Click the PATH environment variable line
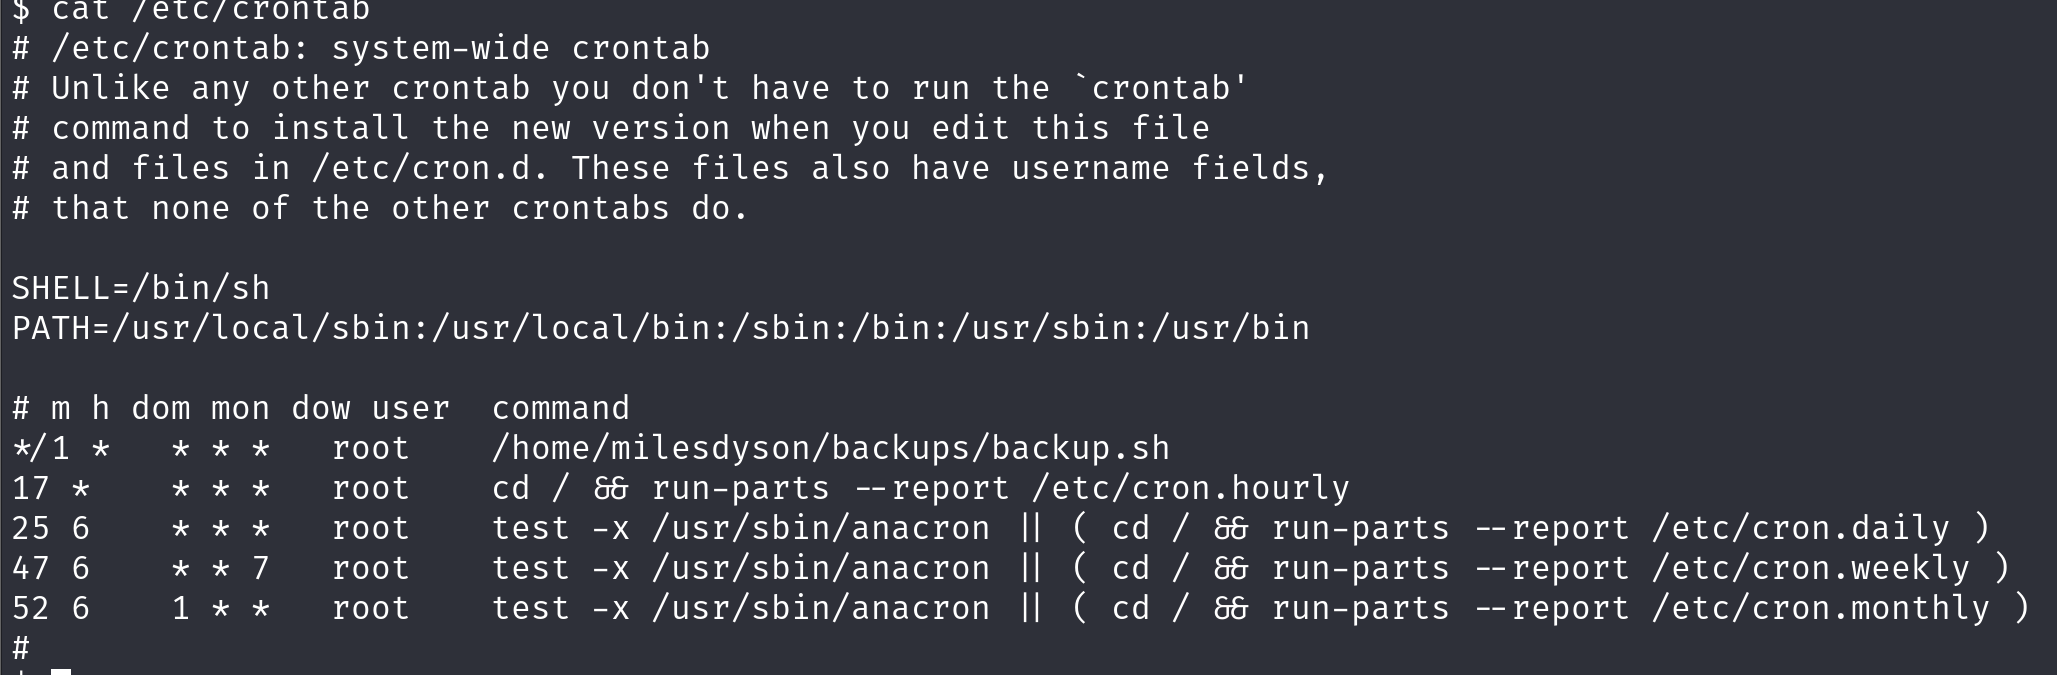 660,328
